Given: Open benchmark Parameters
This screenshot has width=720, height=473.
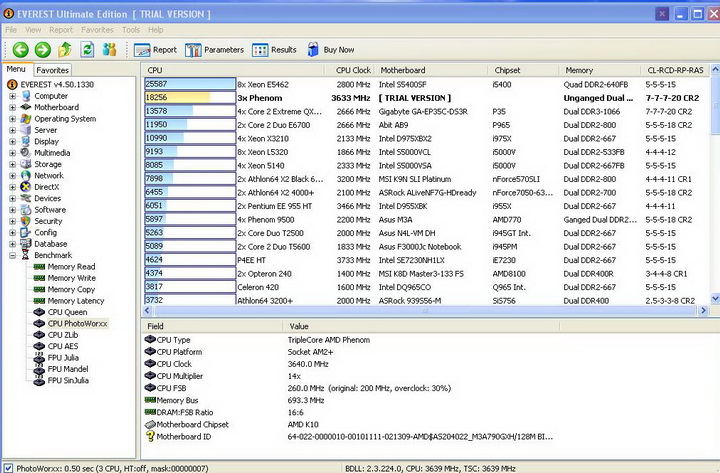Looking at the screenshot, I should pyautogui.click(x=214, y=50).
